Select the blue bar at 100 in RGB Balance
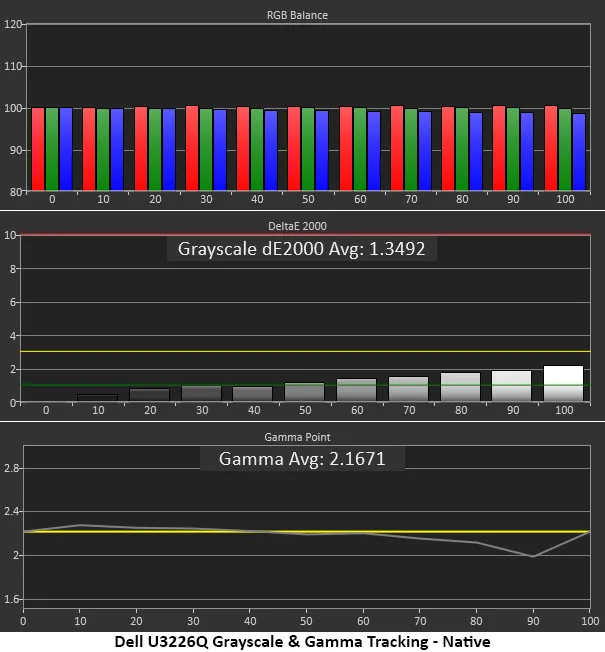The width and height of the screenshot is (605, 652). pos(579,151)
